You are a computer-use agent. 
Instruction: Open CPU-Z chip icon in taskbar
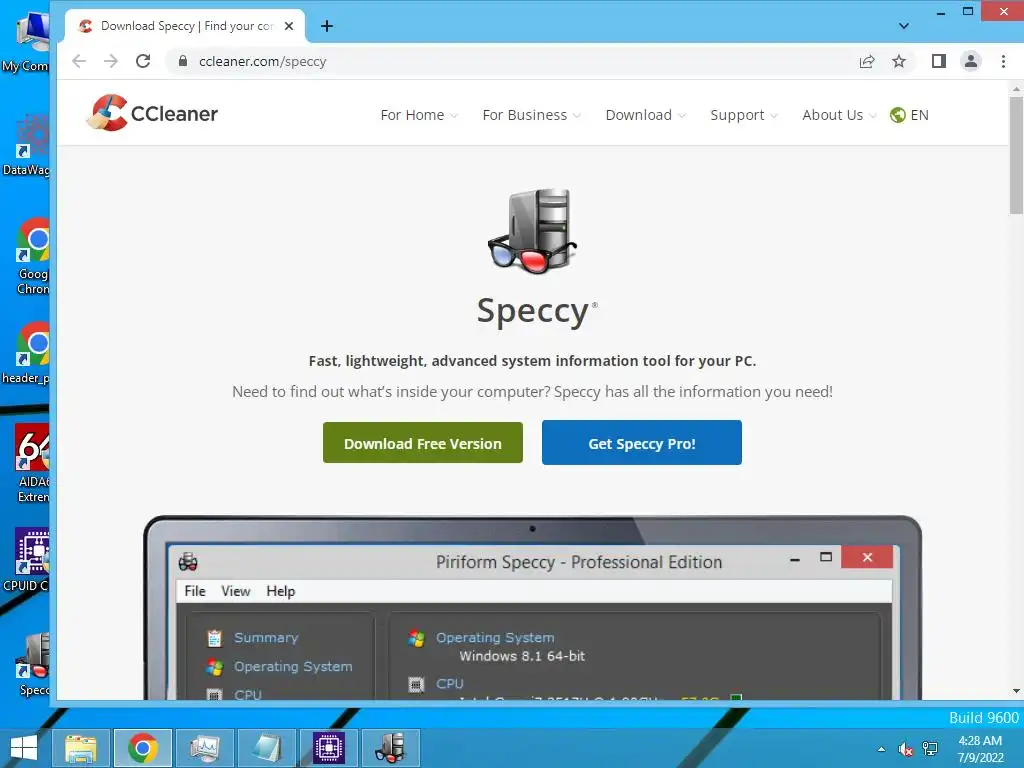pos(328,748)
